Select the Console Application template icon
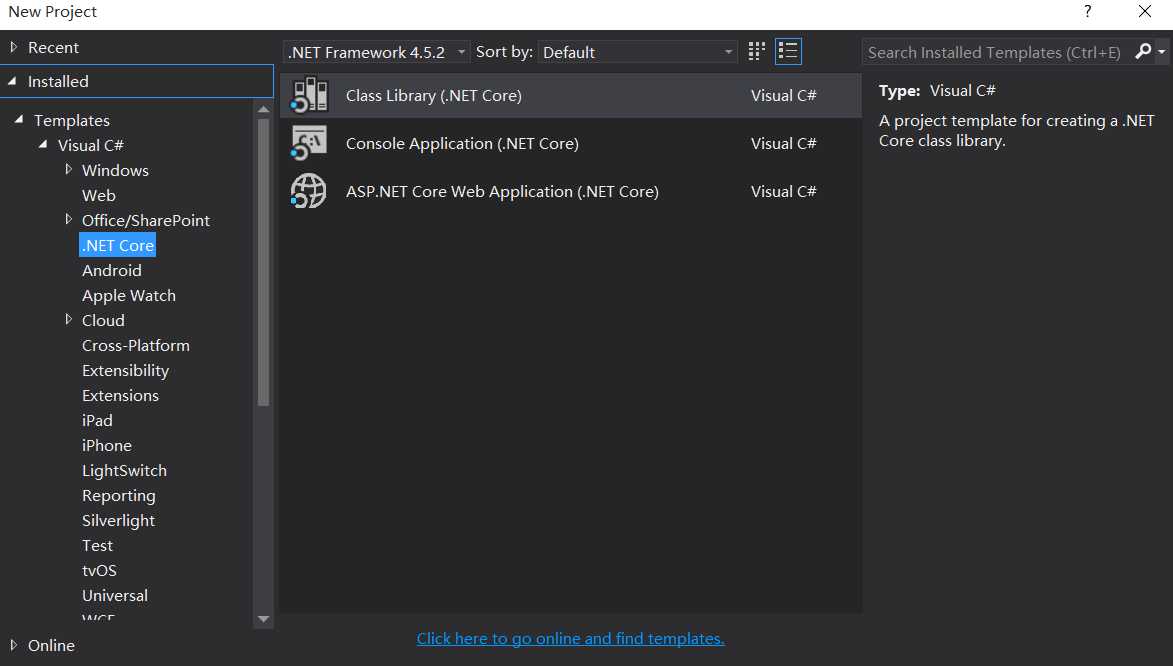Image resolution: width=1173 pixels, height=666 pixels. click(309, 143)
